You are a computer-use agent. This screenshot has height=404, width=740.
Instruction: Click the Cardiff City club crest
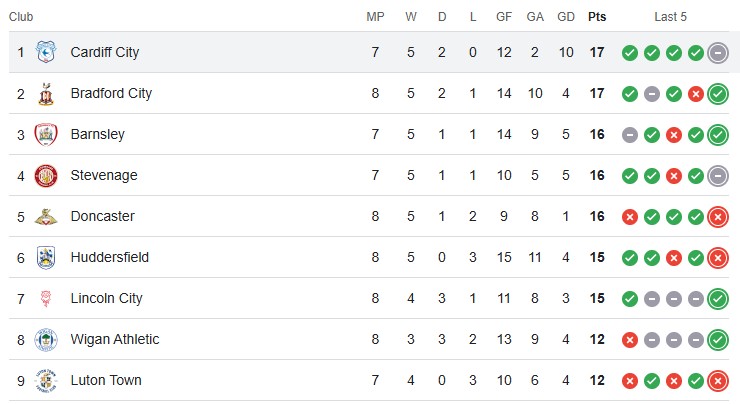[46, 52]
